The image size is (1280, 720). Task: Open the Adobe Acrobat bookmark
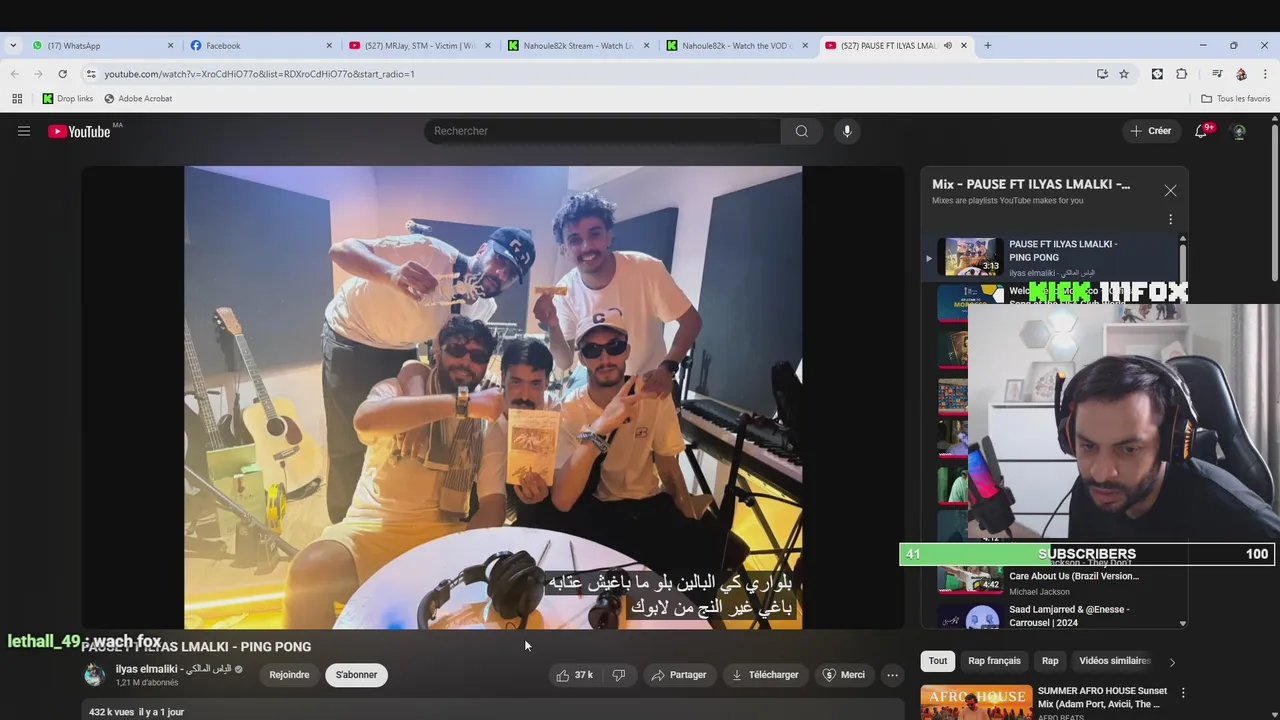(x=138, y=99)
